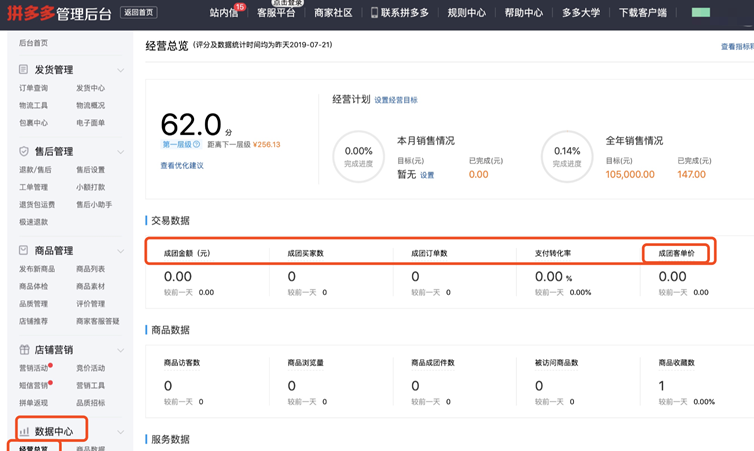Collapse the 商品管理 section chevron
The height and width of the screenshot is (451, 754).
coord(121,251)
